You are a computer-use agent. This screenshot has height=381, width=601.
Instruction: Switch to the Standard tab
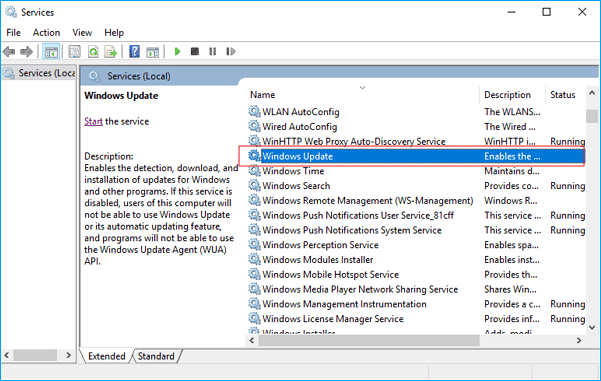pos(156,356)
